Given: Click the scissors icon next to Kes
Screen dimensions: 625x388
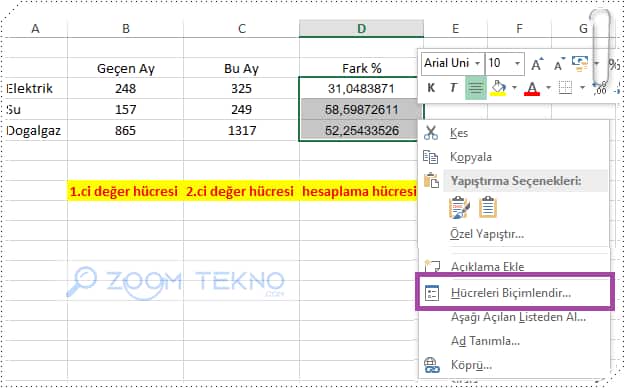Looking at the screenshot, I should coord(431,133).
